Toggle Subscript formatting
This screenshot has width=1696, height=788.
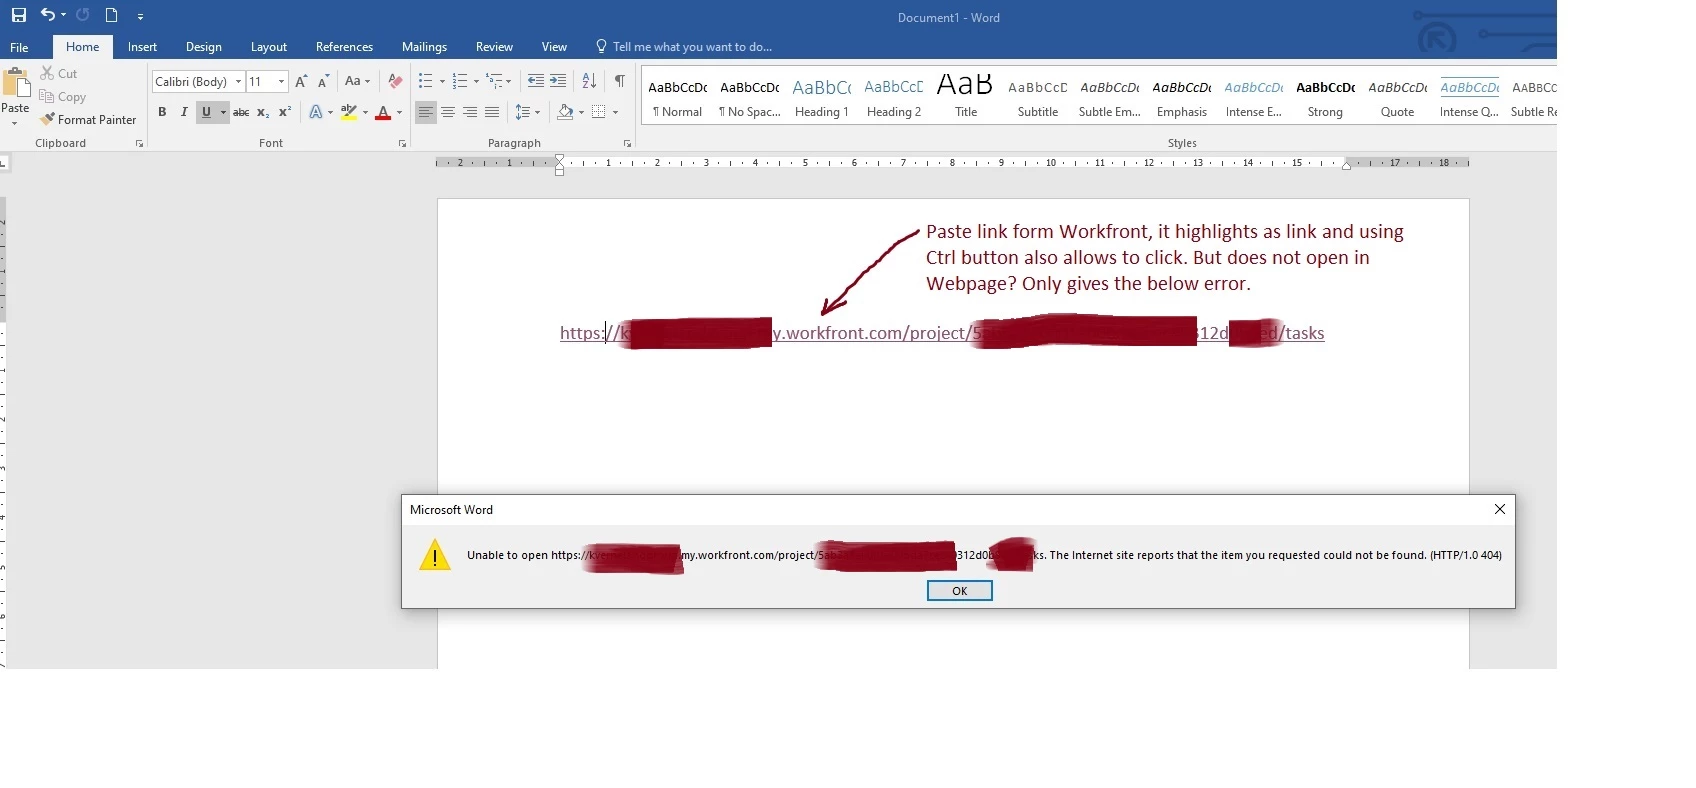tap(263, 112)
